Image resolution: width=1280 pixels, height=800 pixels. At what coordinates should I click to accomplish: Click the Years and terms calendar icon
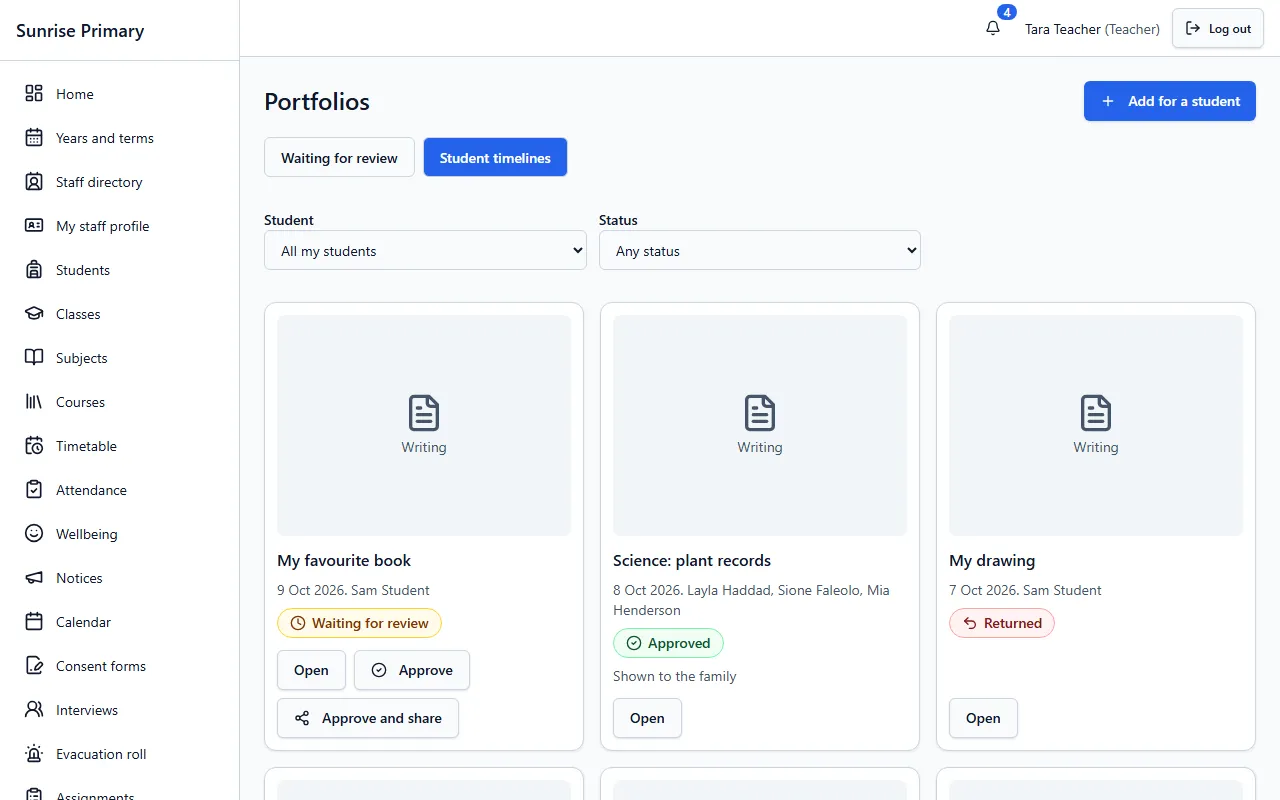coord(34,138)
